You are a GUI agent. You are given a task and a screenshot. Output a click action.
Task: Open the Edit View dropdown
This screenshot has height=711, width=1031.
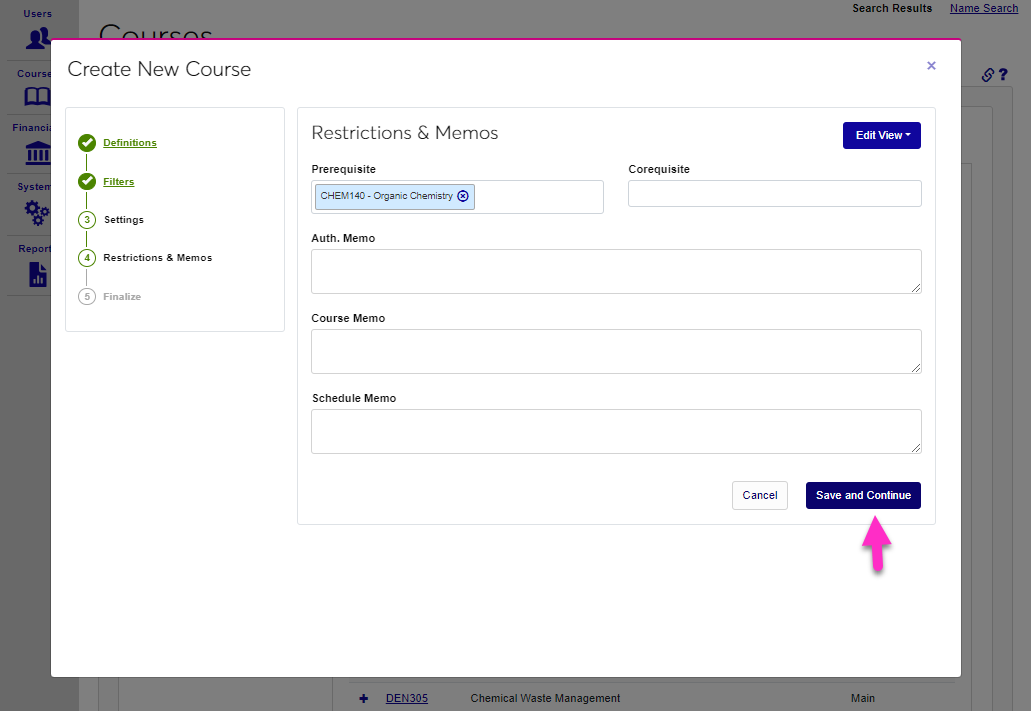click(881, 135)
